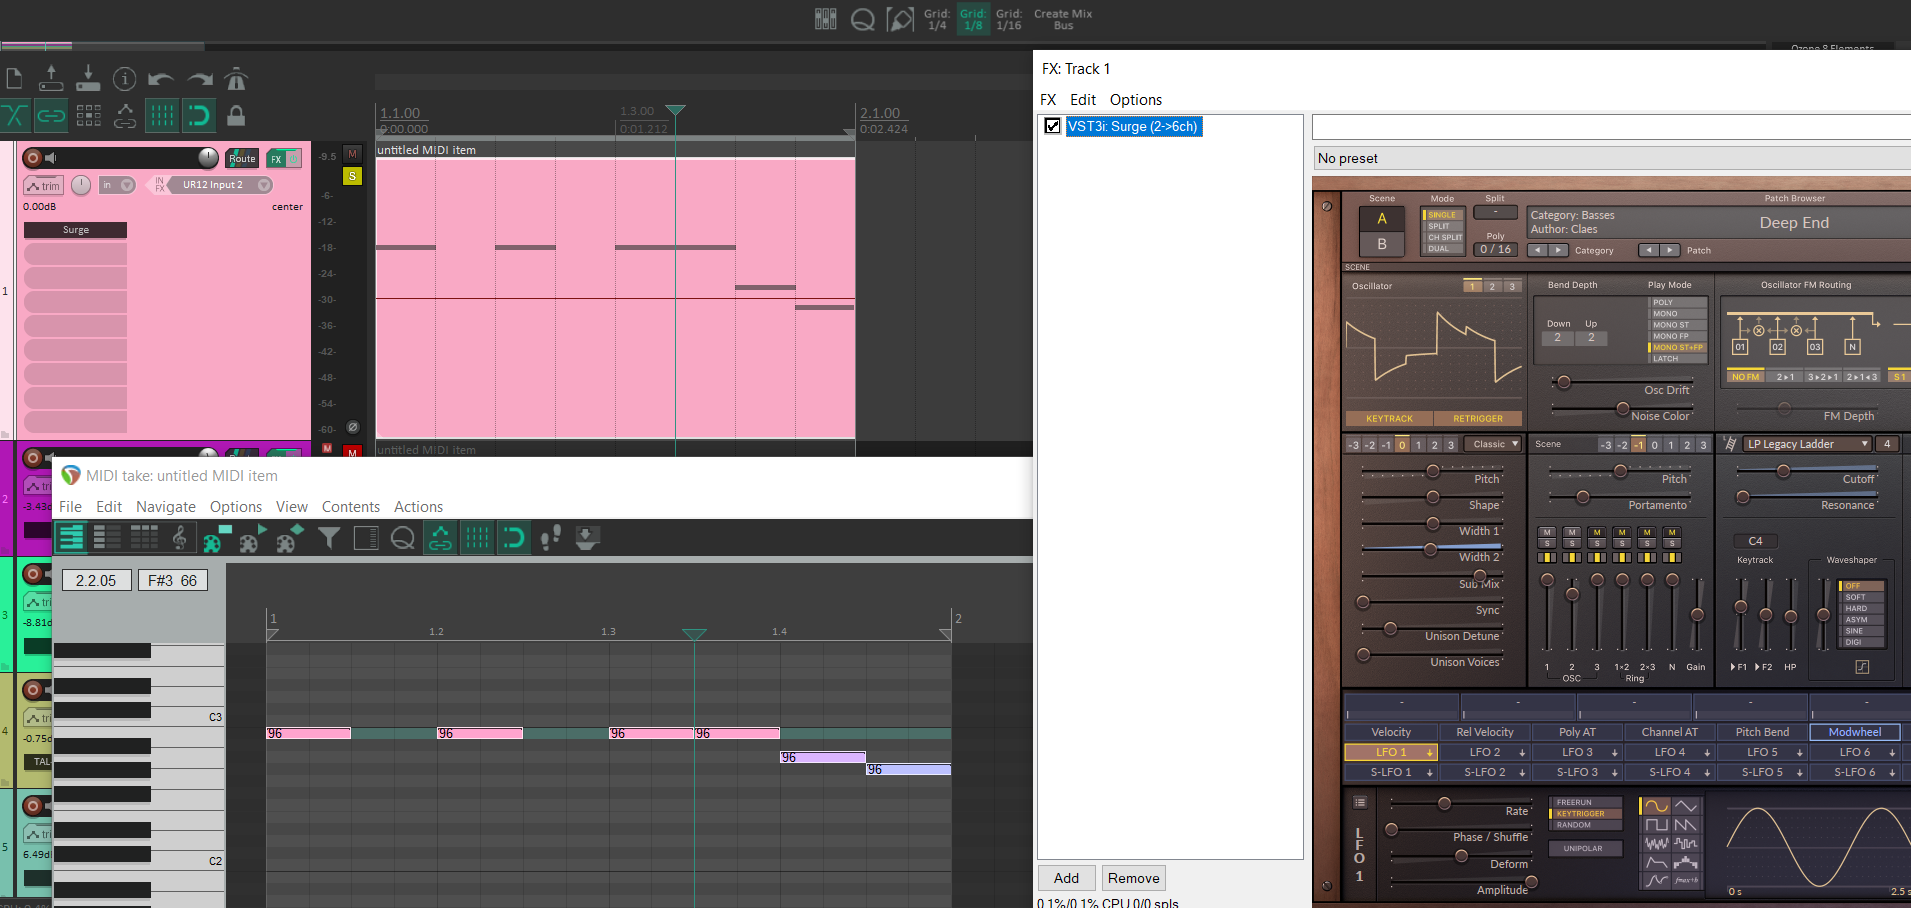Toggle envelope points move with items icon

pos(125,116)
